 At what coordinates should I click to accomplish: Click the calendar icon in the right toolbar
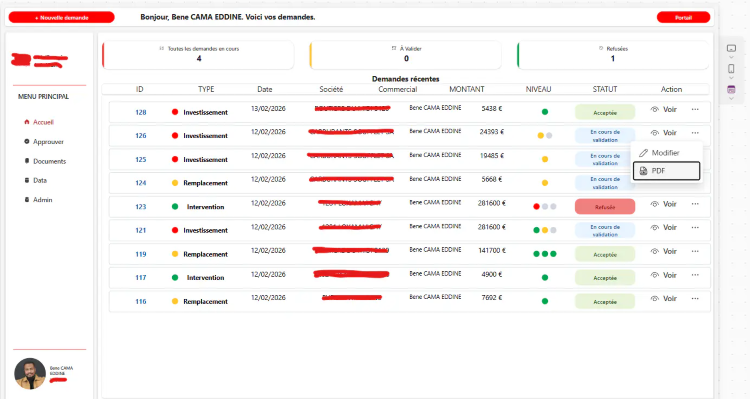(731, 89)
